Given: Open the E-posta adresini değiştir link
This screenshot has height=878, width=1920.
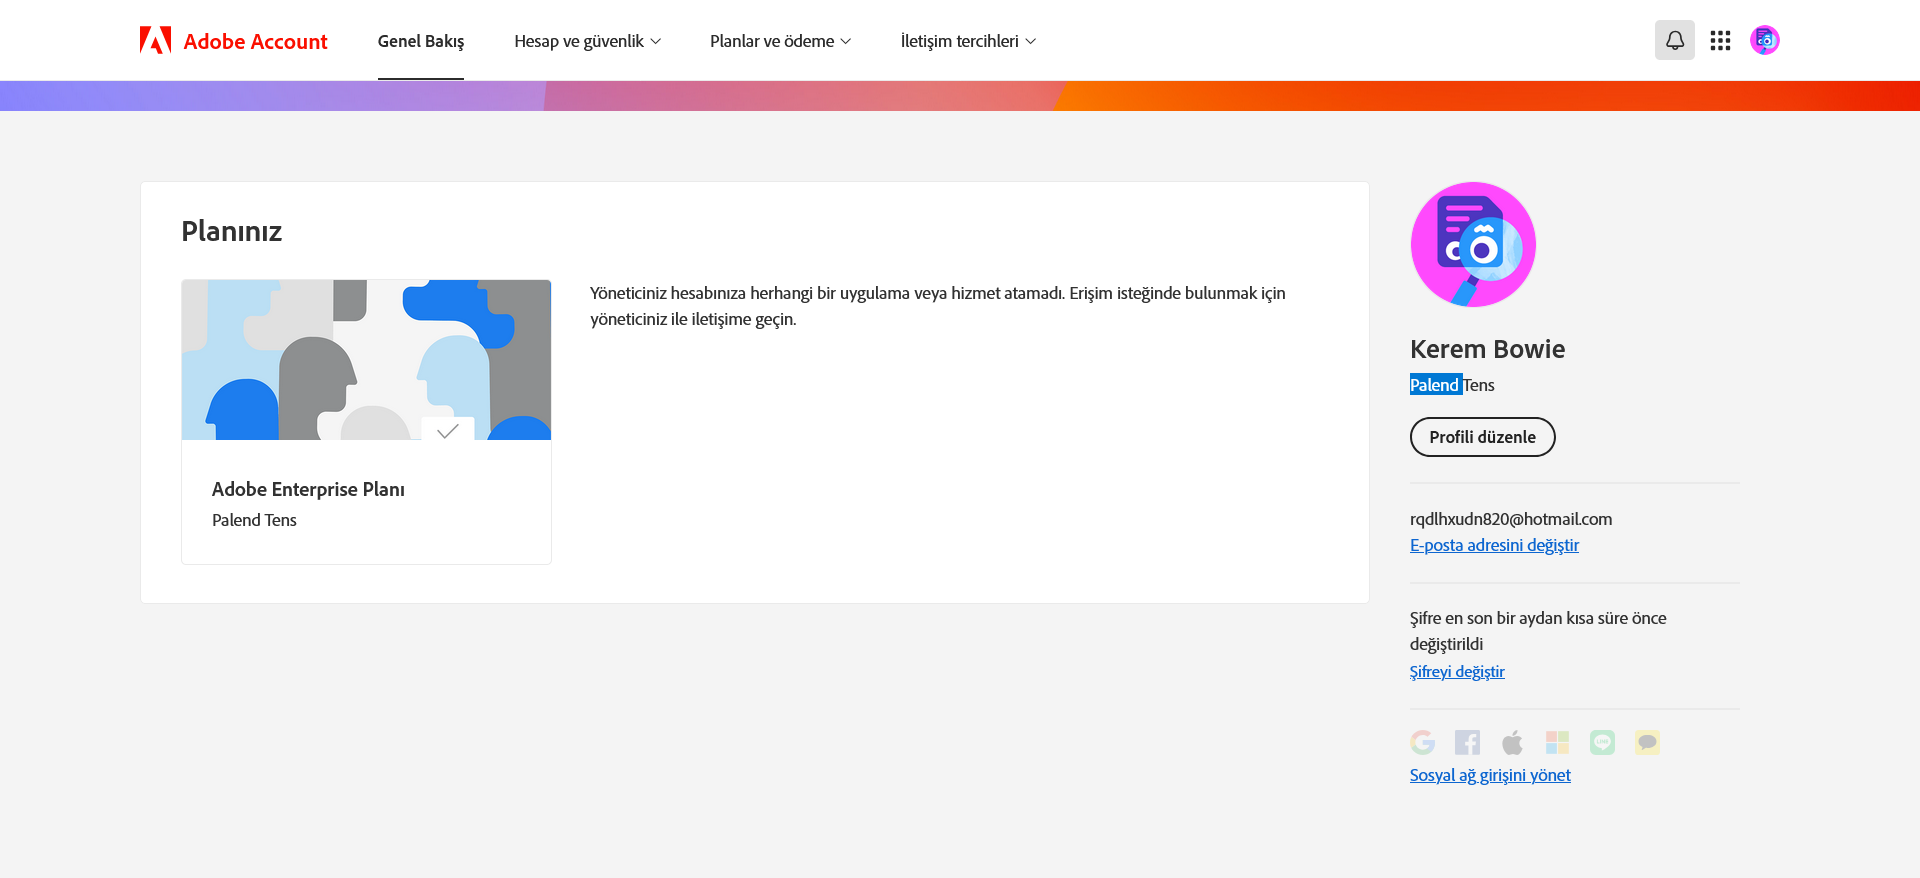Looking at the screenshot, I should (x=1494, y=545).
